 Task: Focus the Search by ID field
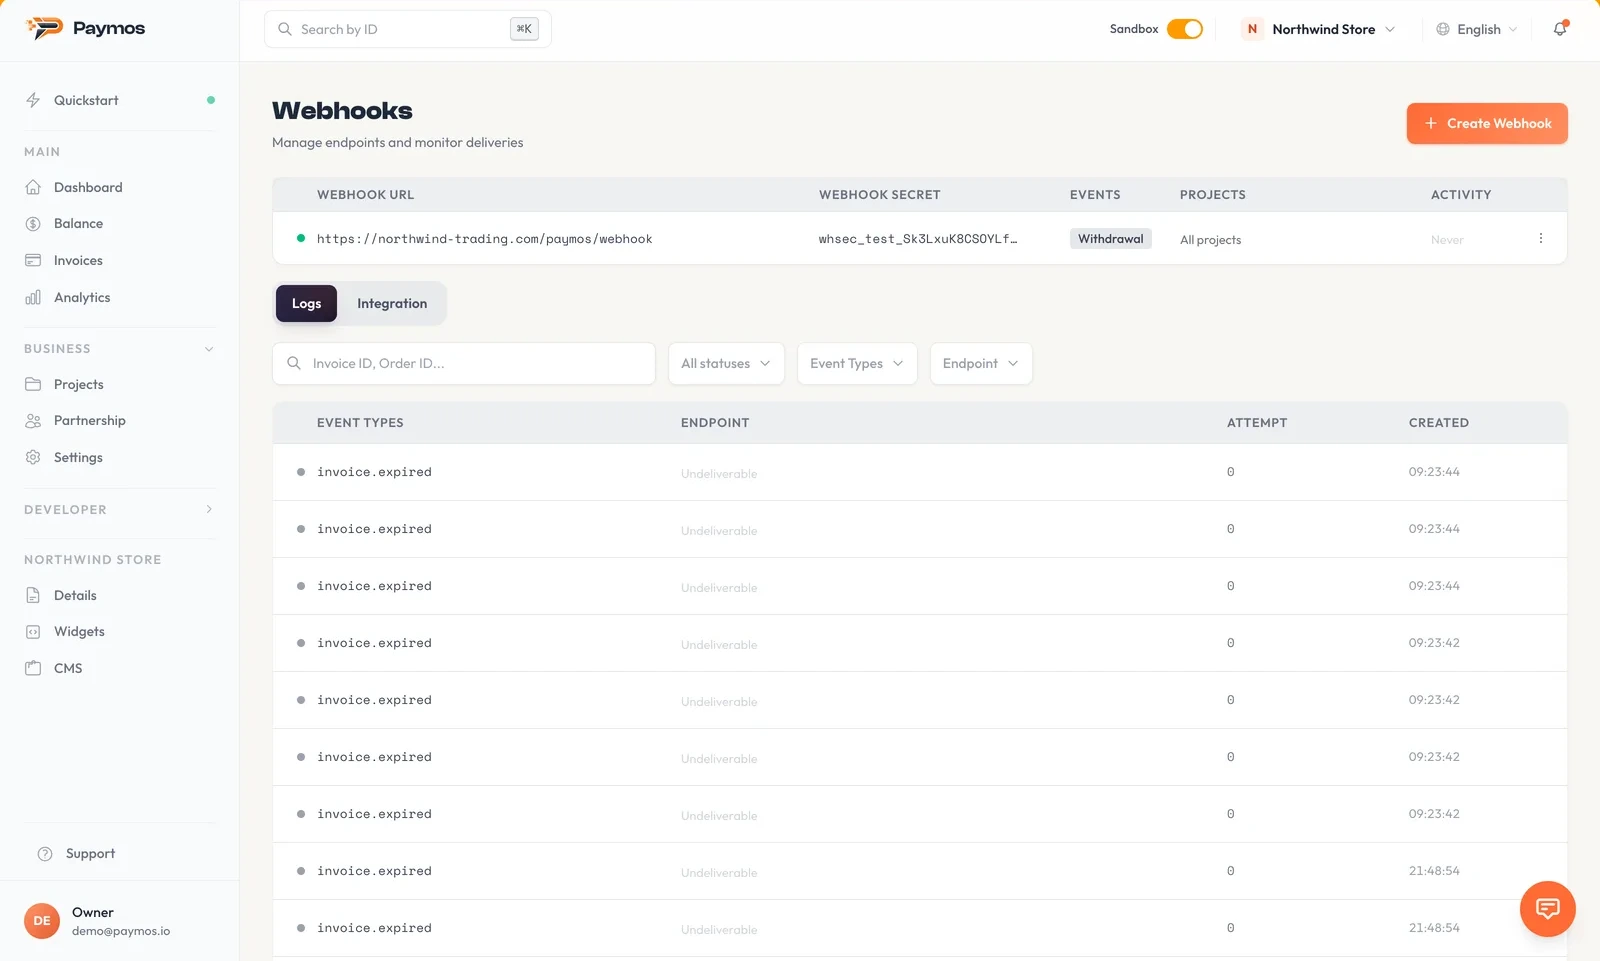tap(408, 29)
